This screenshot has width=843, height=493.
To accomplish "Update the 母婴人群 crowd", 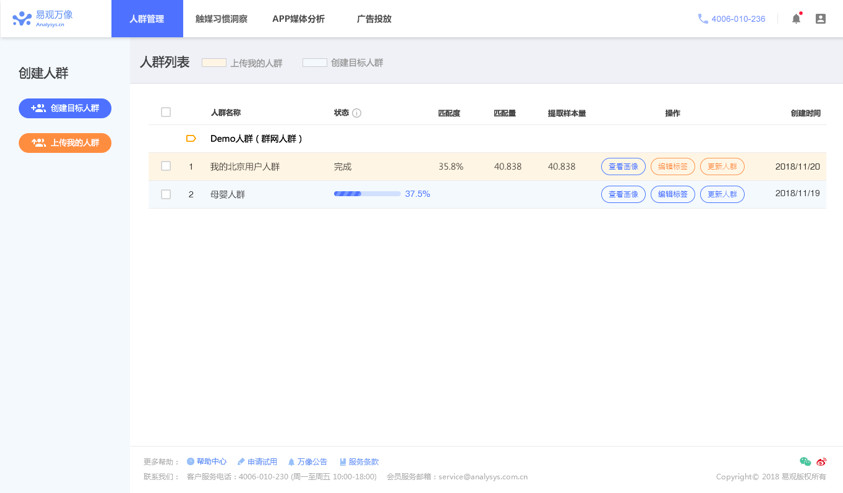I will pyautogui.click(x=722, y=194).
